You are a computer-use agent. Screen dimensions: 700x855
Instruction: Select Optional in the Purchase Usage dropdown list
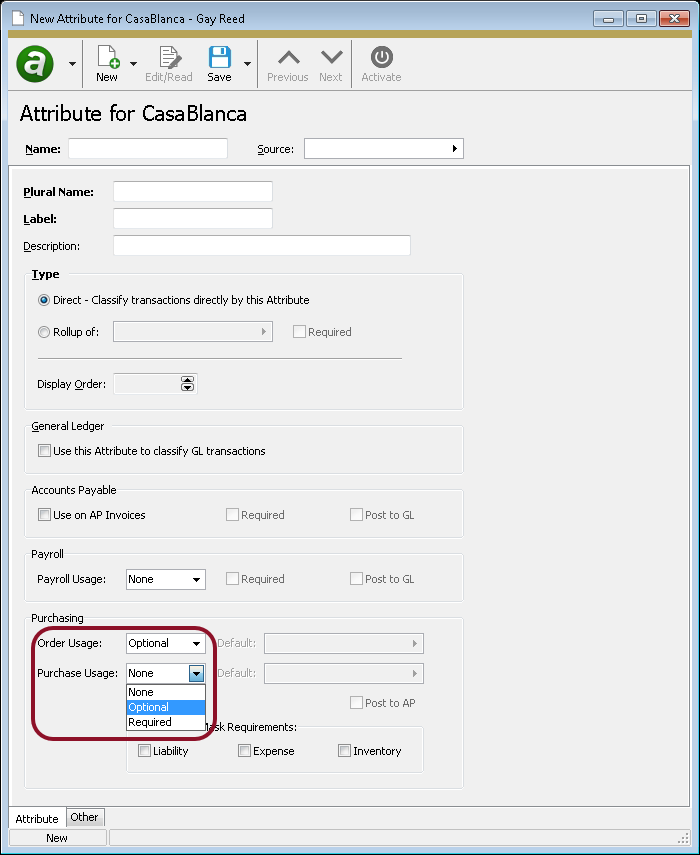[149, 707]
